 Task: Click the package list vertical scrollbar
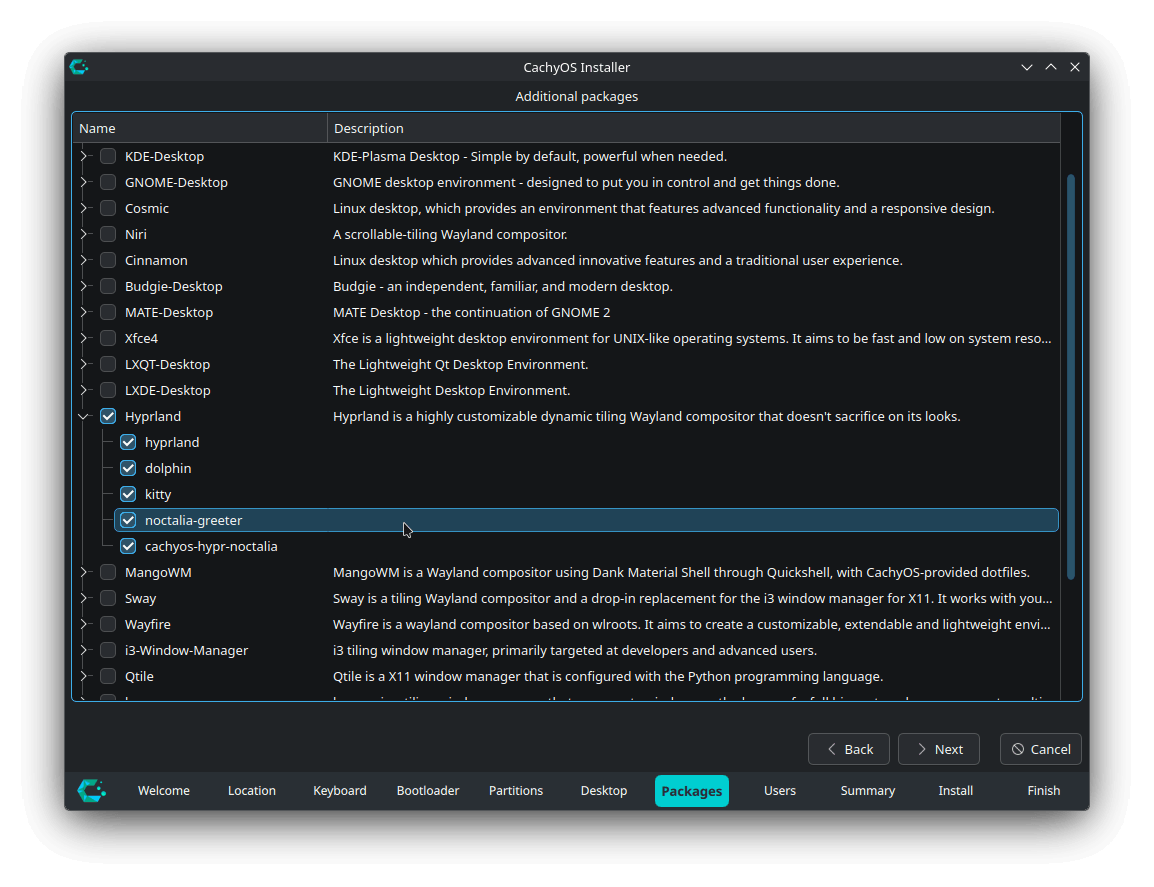coord(1071,376)
